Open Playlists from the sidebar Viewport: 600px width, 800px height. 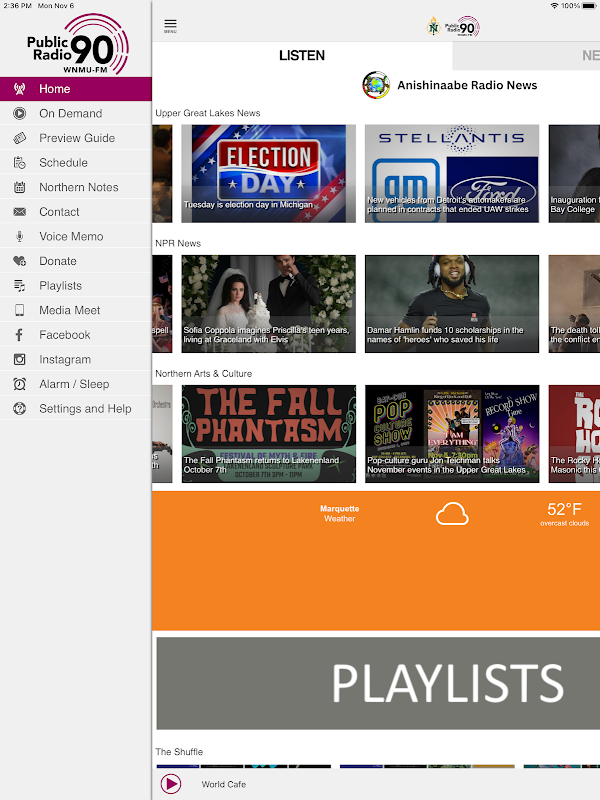pyautogui.click(x=76, y=286)
